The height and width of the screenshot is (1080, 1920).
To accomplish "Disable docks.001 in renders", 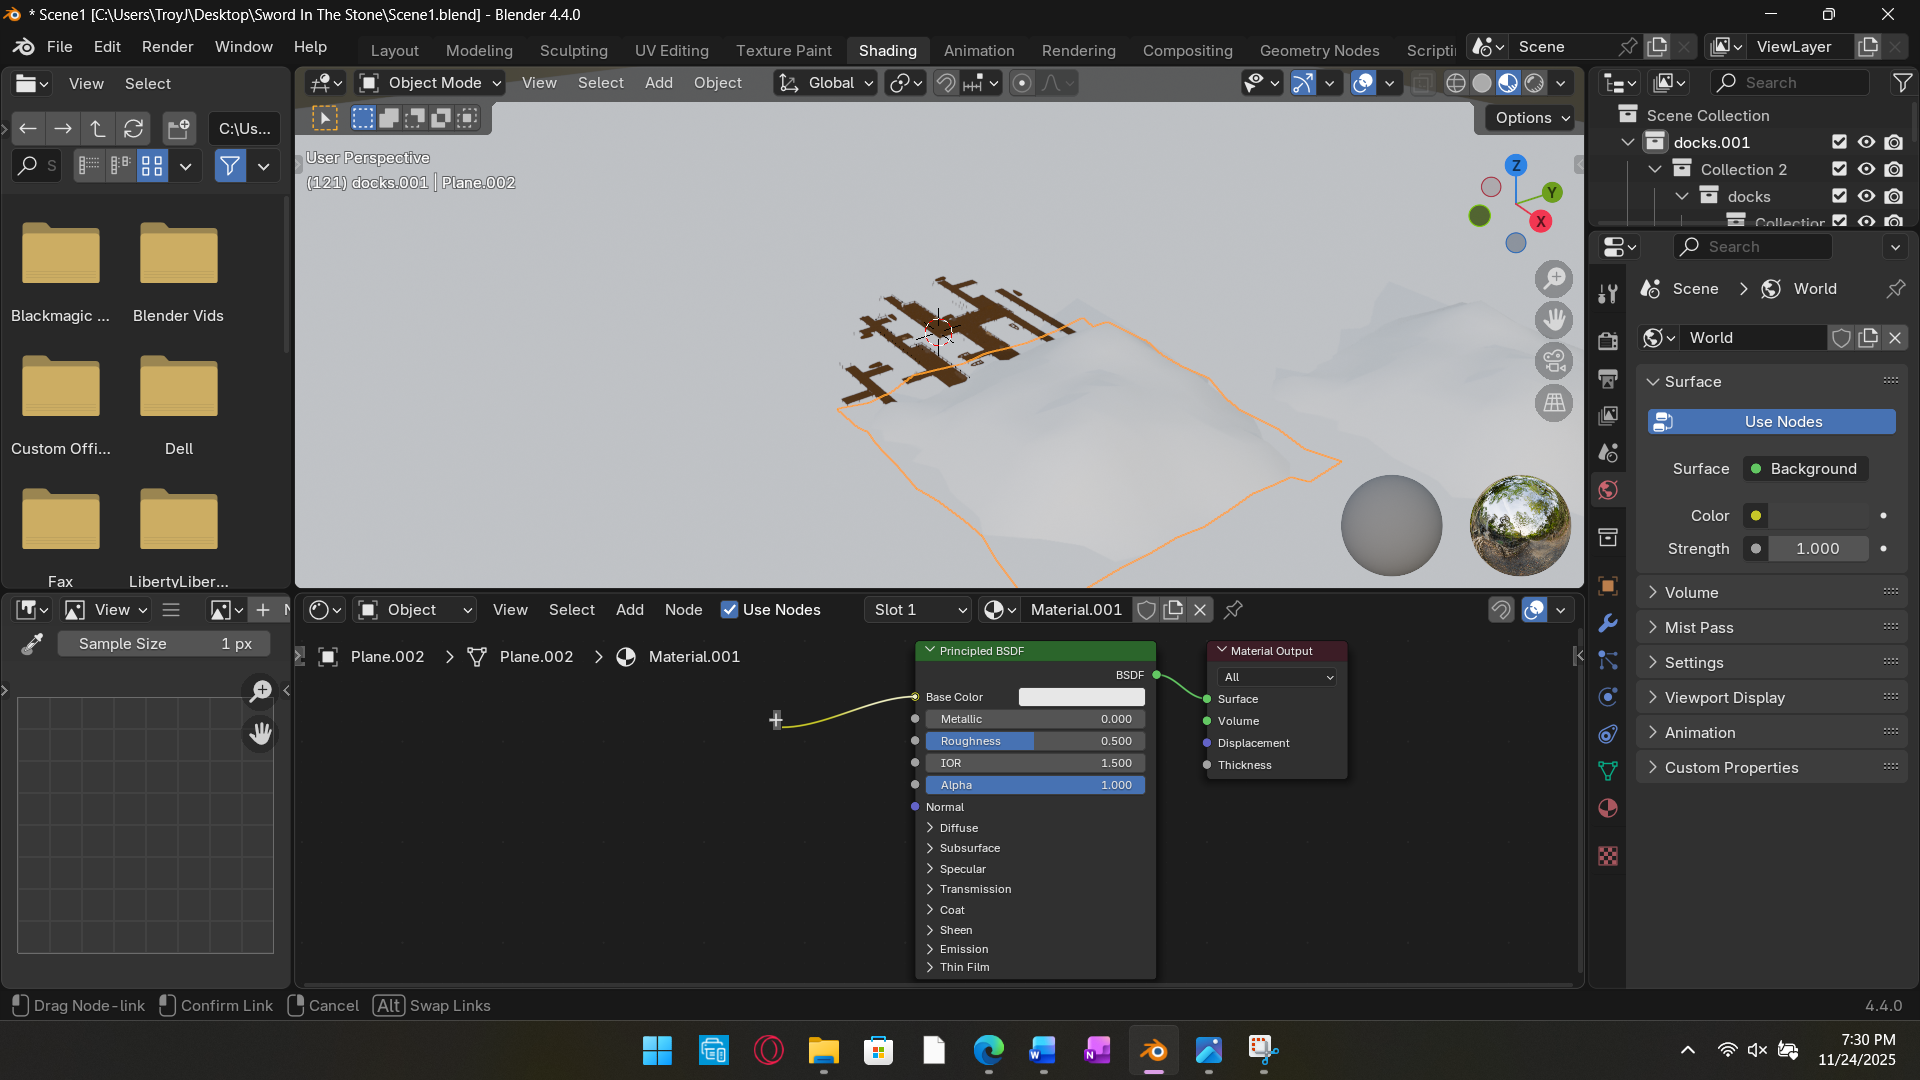I will (1894, 142).
